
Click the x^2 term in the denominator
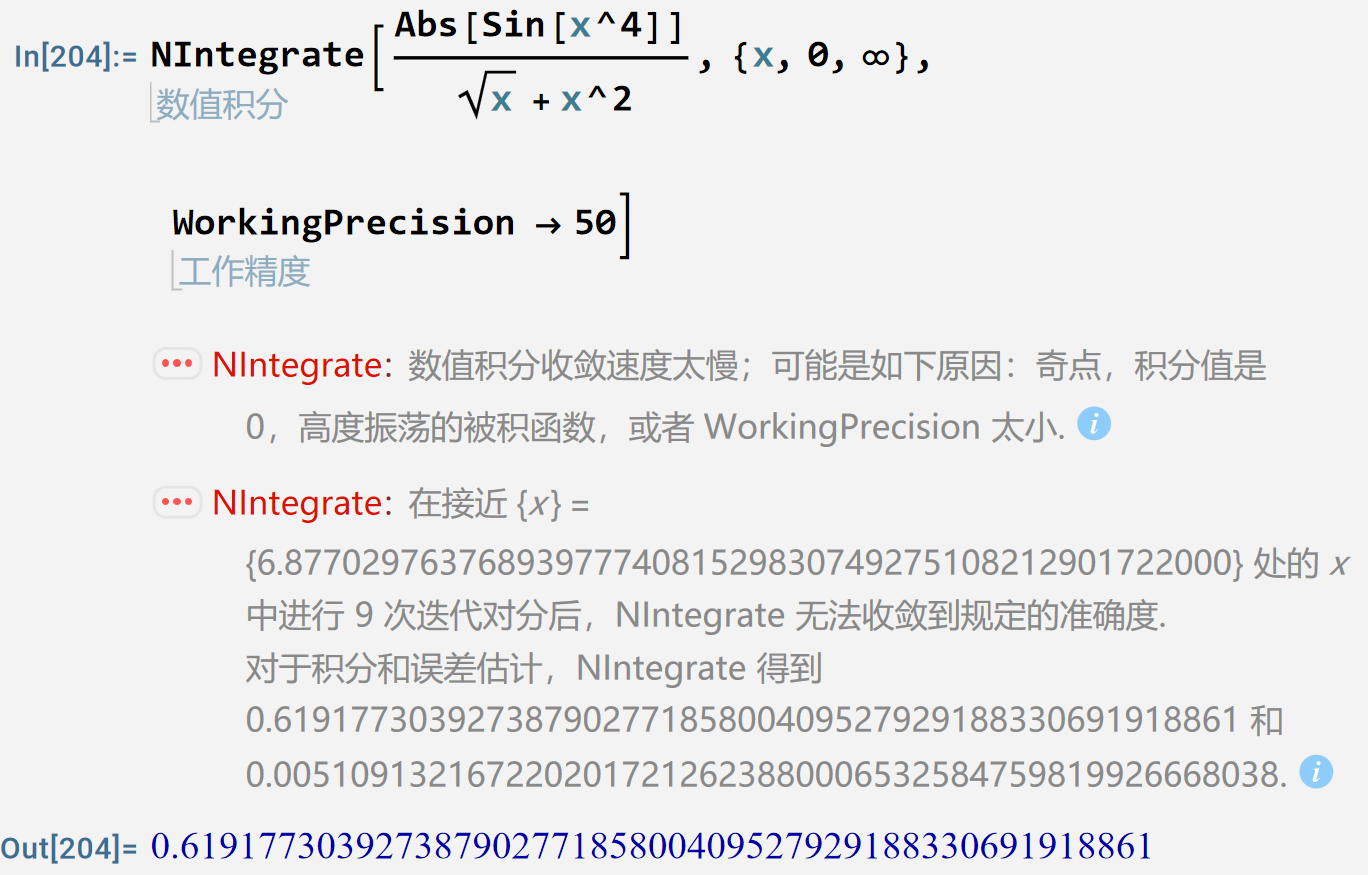[596, 99]
